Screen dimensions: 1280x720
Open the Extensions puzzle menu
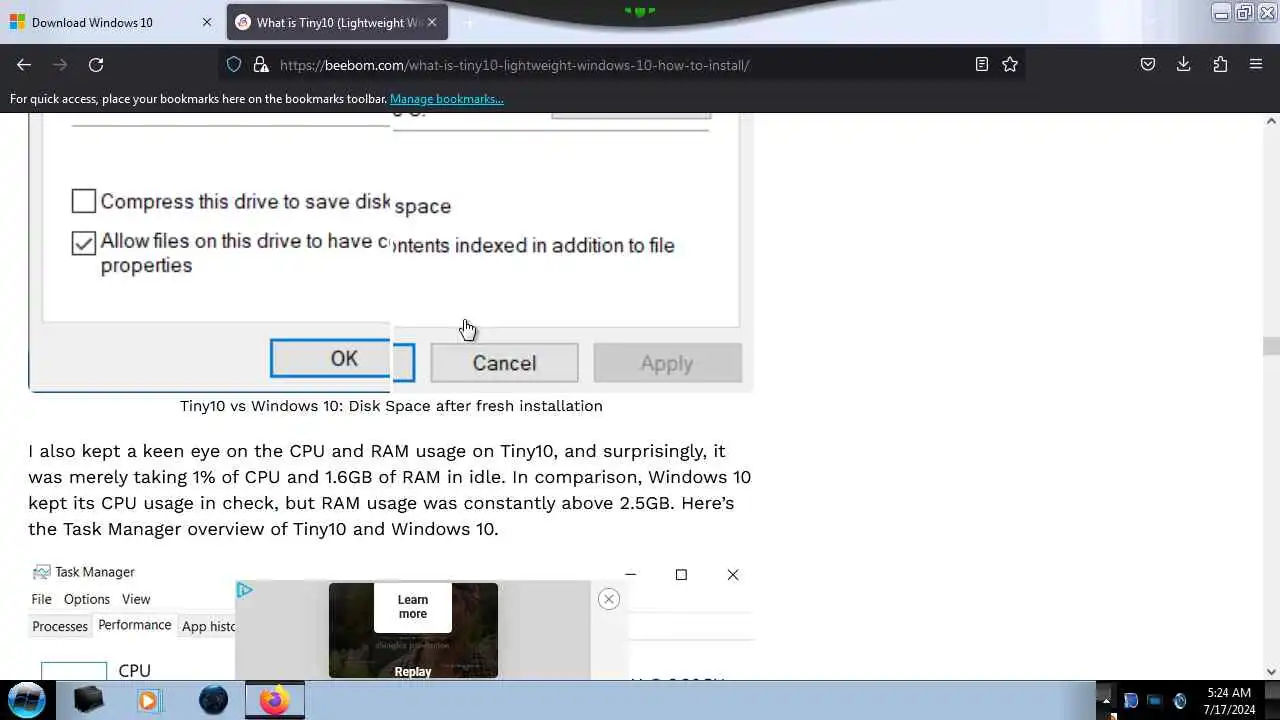(x=1220, y=64)
